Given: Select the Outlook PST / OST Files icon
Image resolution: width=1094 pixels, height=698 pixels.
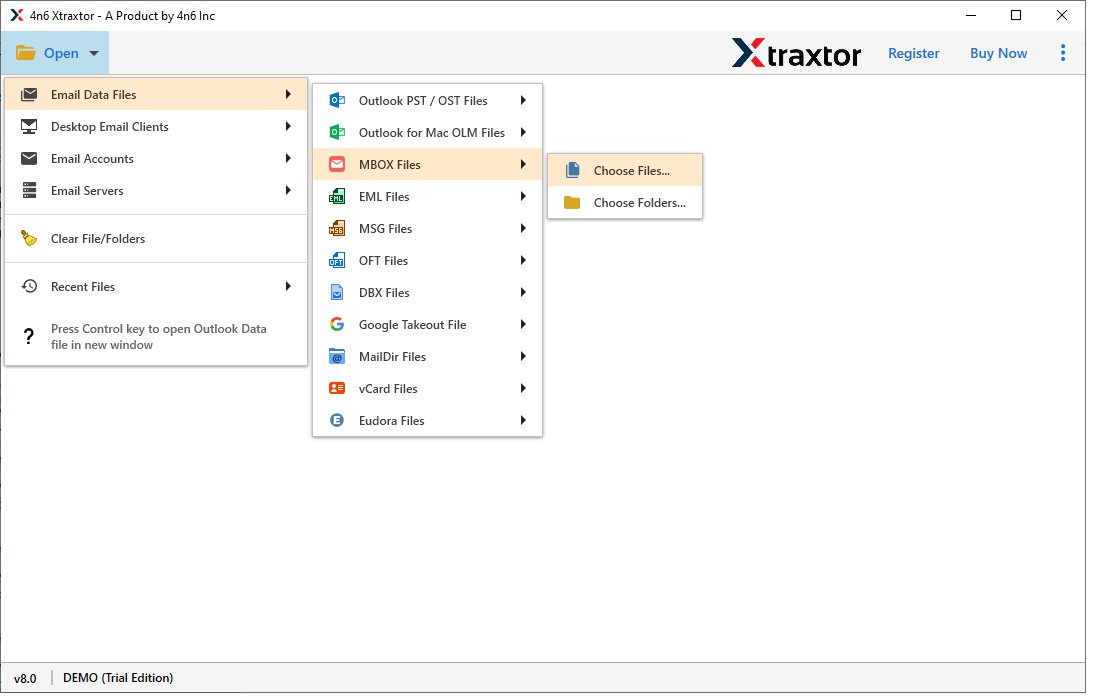Looking at the screenshot, I should click(x=338, y=100).
